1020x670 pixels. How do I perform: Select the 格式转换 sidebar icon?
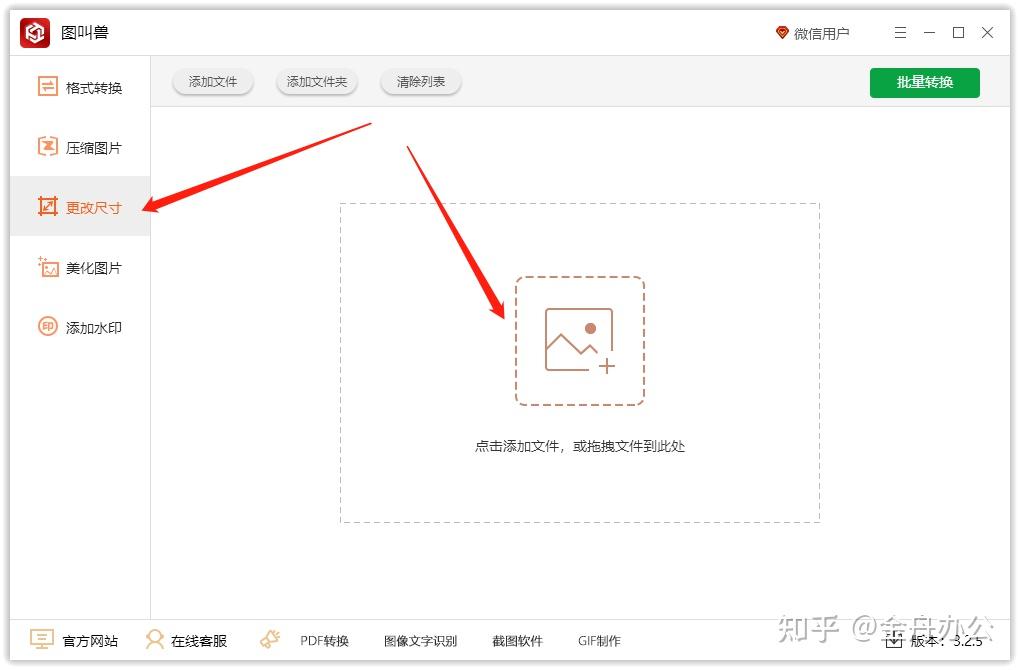click(x=47, y=87)
